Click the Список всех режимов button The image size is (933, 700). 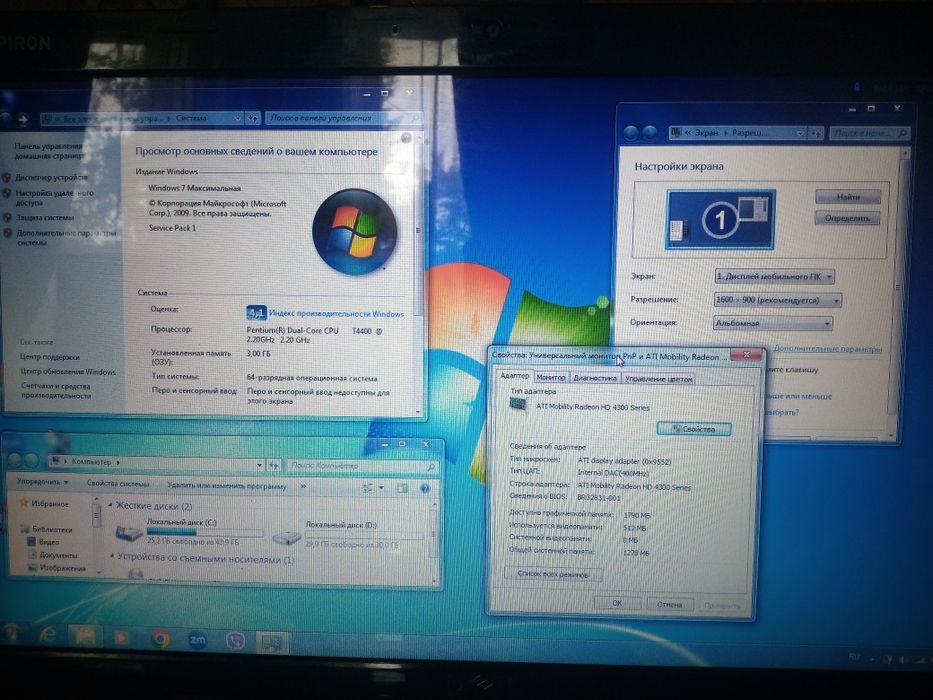pyautogui.click(x=553, y=574)
